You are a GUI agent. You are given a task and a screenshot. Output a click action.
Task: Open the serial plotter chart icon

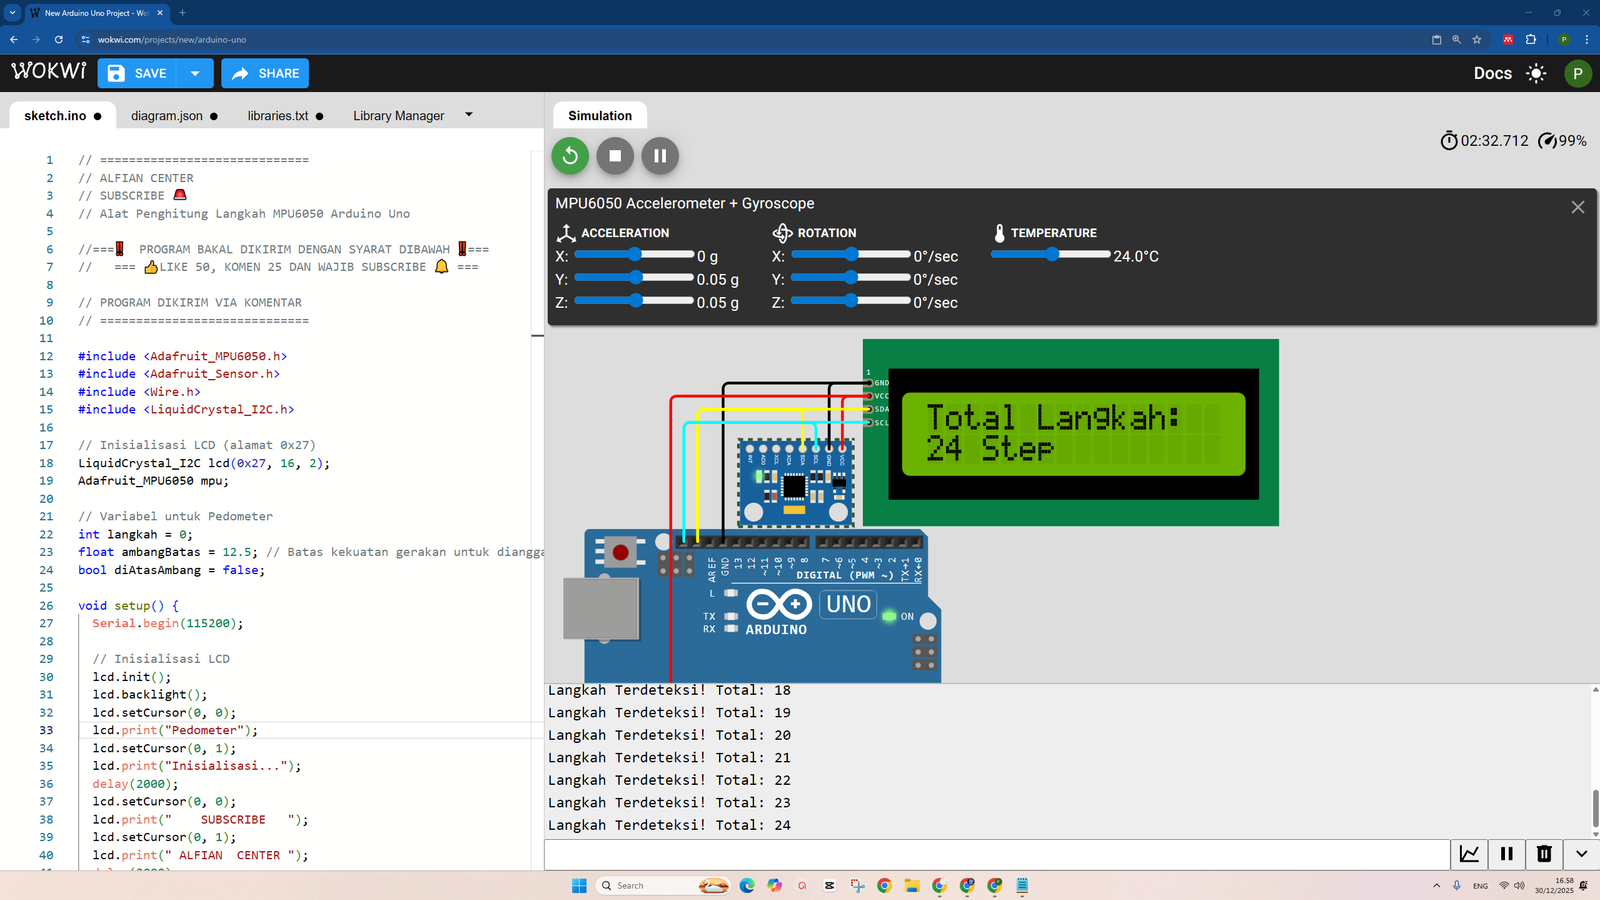(x=1469, y=854)
